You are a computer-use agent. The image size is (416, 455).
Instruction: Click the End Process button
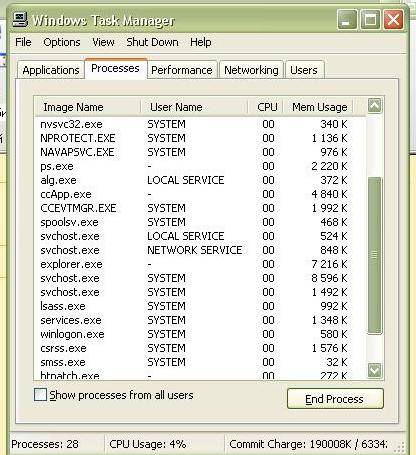pyautogui.click(x=335, y=399)
